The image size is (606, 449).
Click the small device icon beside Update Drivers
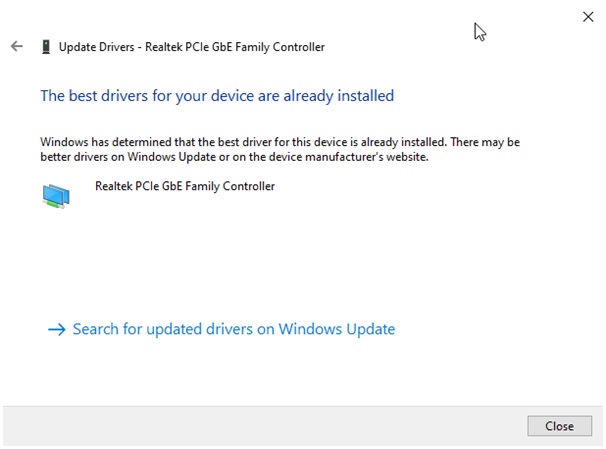(x=45, y=47)
